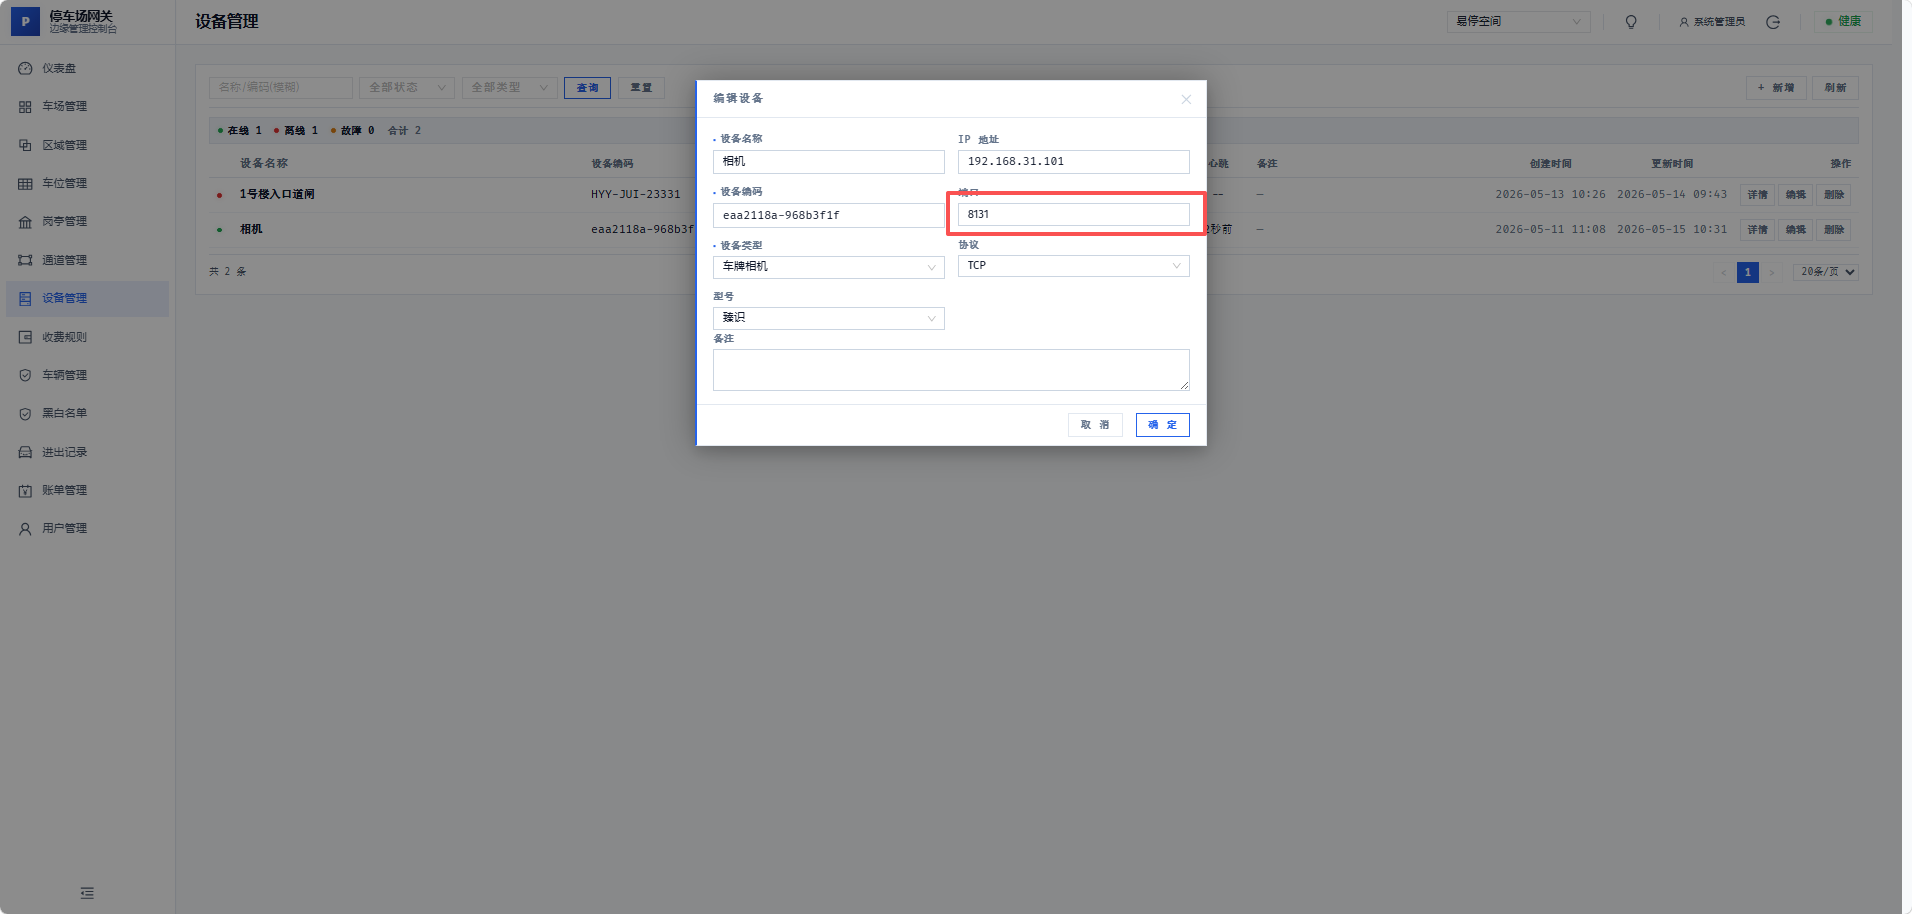
Task: Click the 车场管理 grid icon
Action: pos(25,107)
